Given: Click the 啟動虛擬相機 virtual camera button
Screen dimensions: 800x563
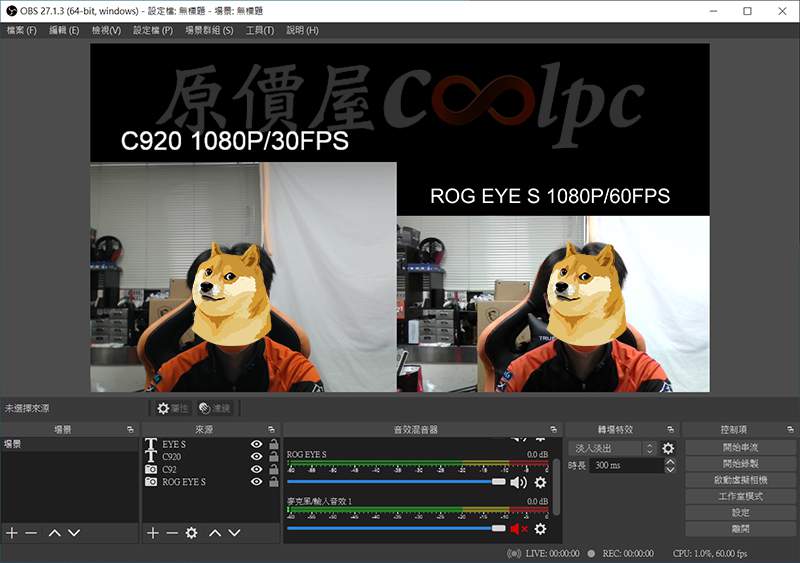Looking at the screenshot, I should point(740,480).
